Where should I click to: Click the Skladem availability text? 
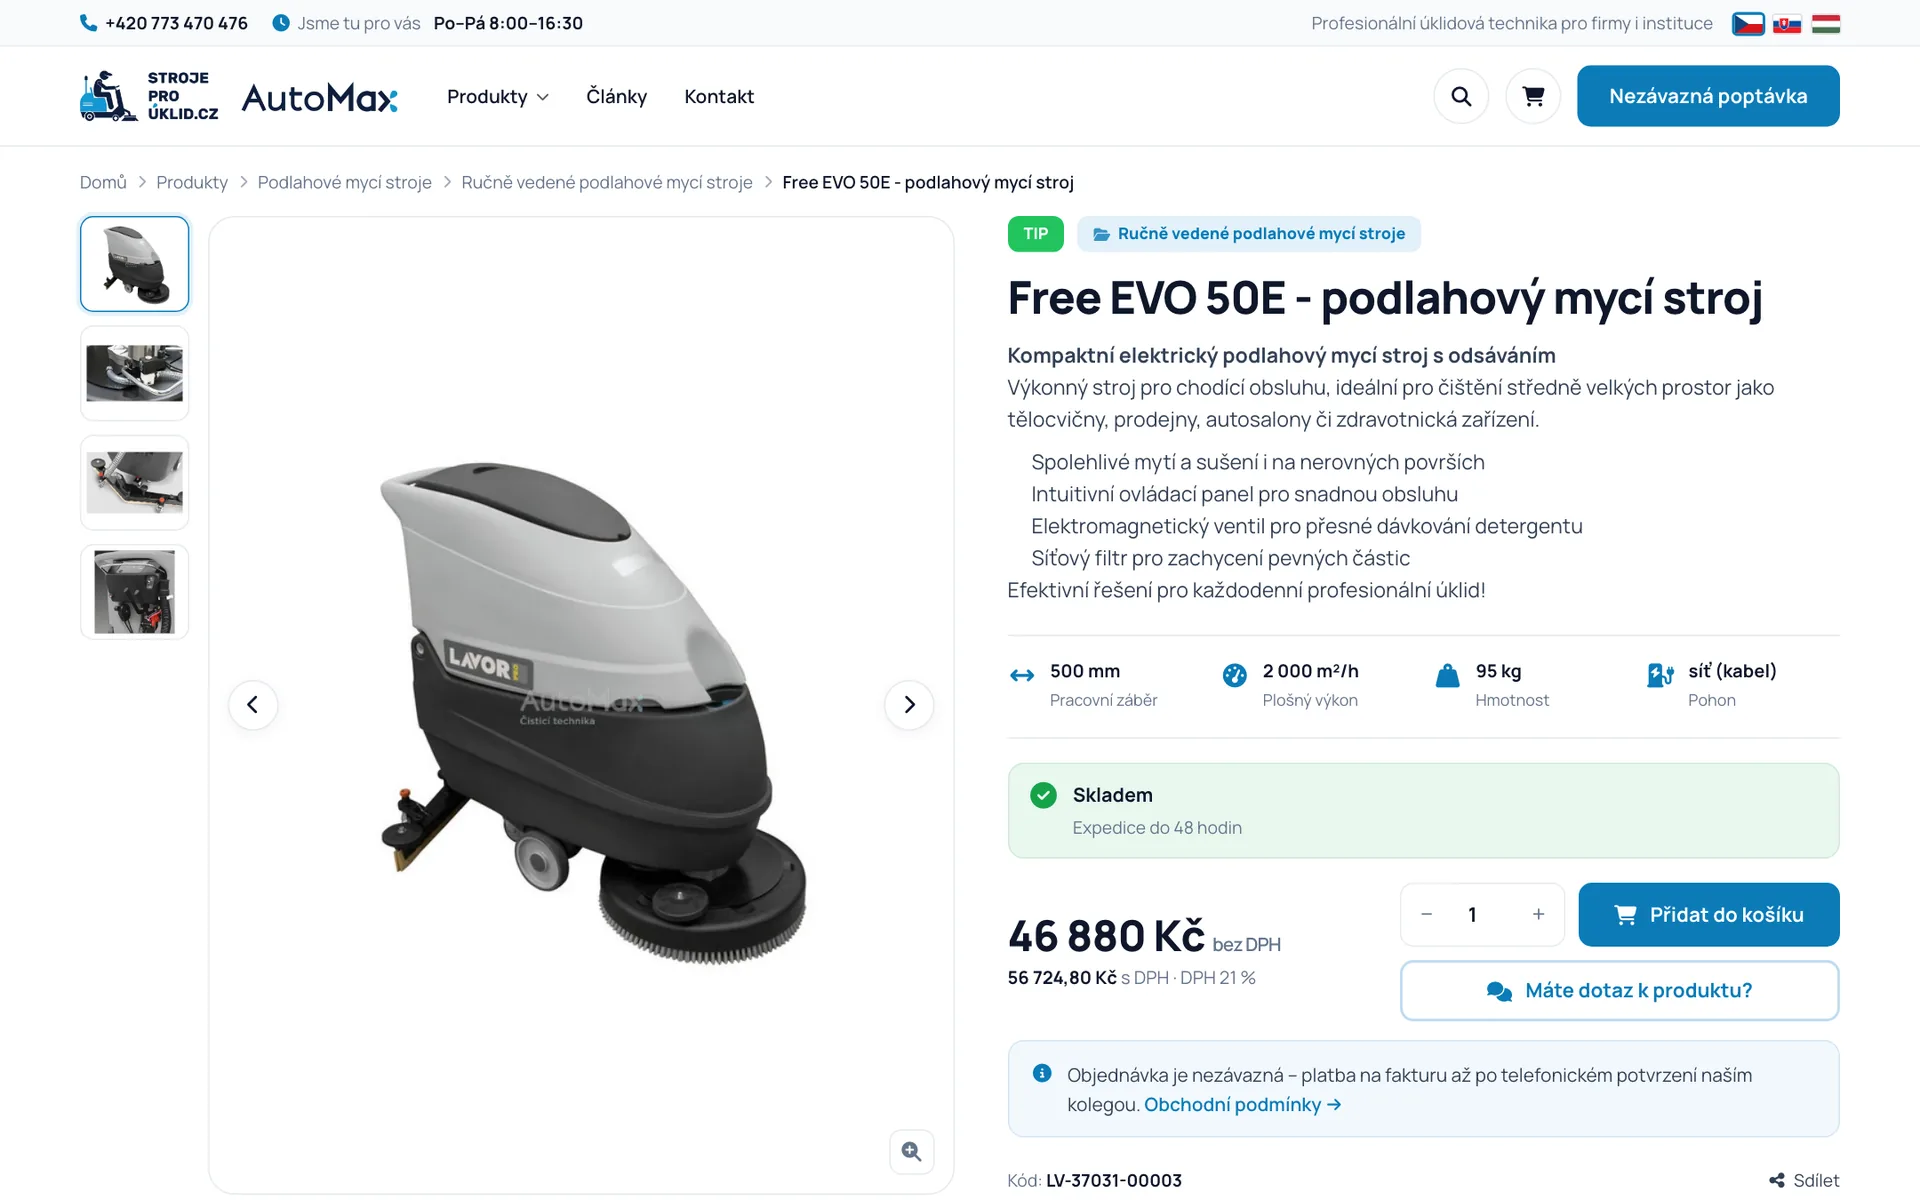coord(1113,795)
